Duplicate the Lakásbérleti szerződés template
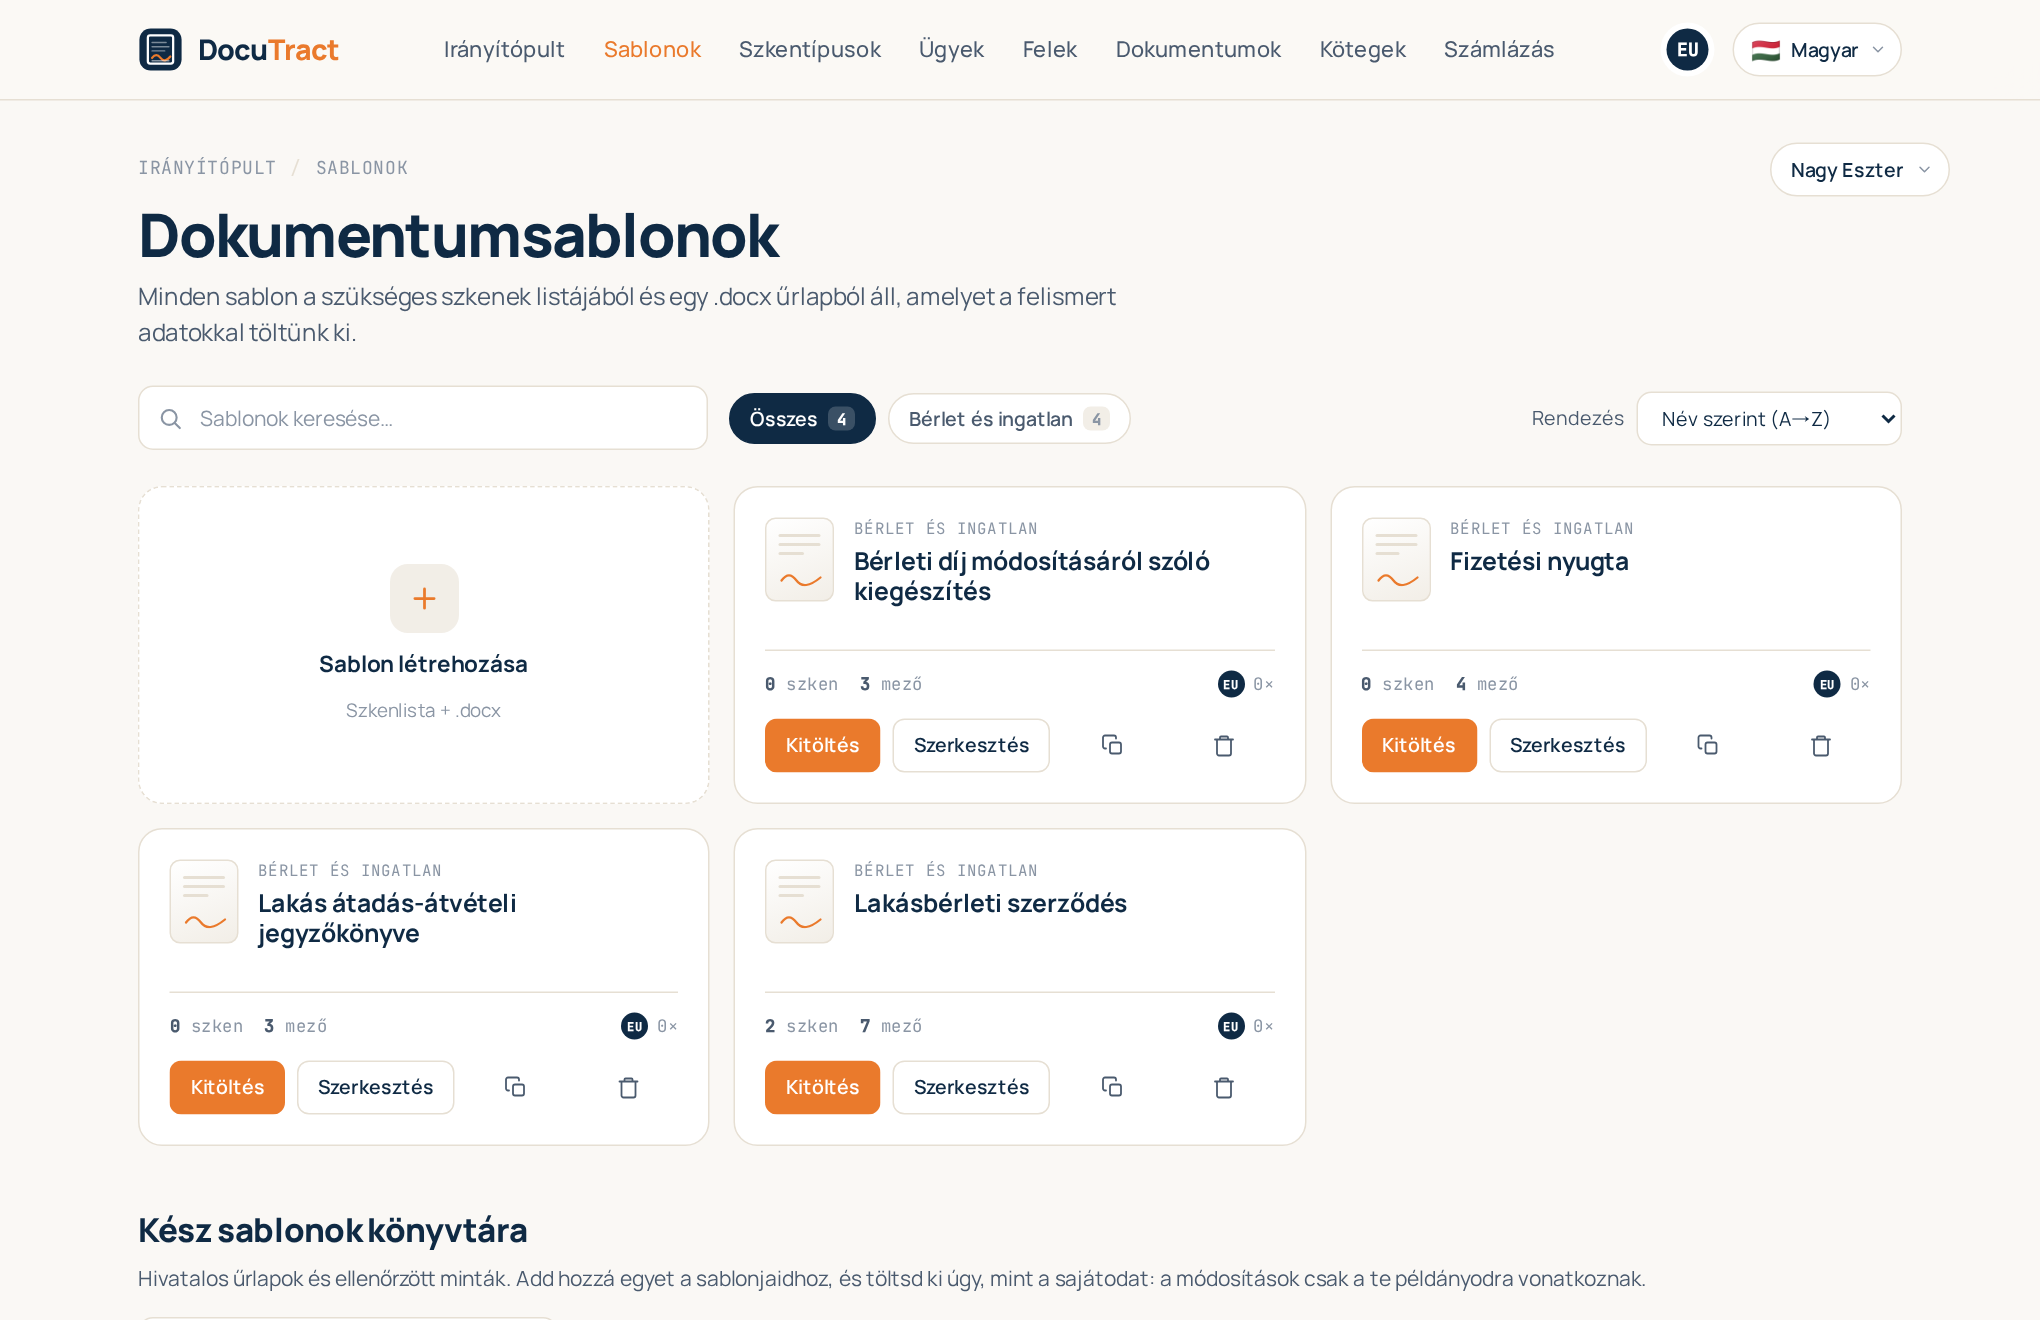Viewport: 2040px width, 1320px height. tap(1112, 1087)
